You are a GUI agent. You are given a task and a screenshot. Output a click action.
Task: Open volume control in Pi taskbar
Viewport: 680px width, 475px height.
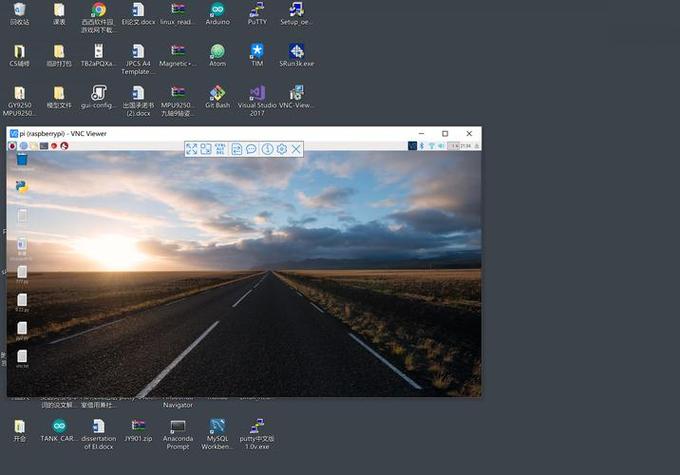441,146
